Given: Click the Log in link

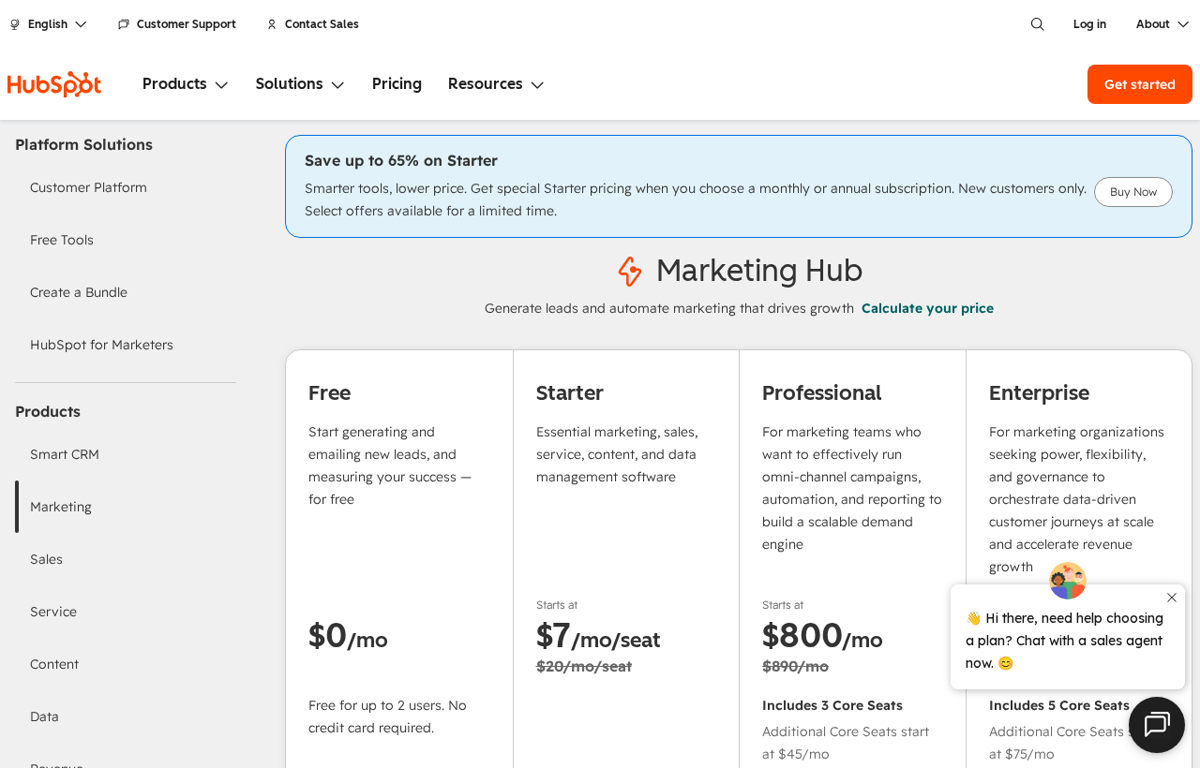Looking at the screenshot, I should pyautogui.click(x=1090, y=24).
